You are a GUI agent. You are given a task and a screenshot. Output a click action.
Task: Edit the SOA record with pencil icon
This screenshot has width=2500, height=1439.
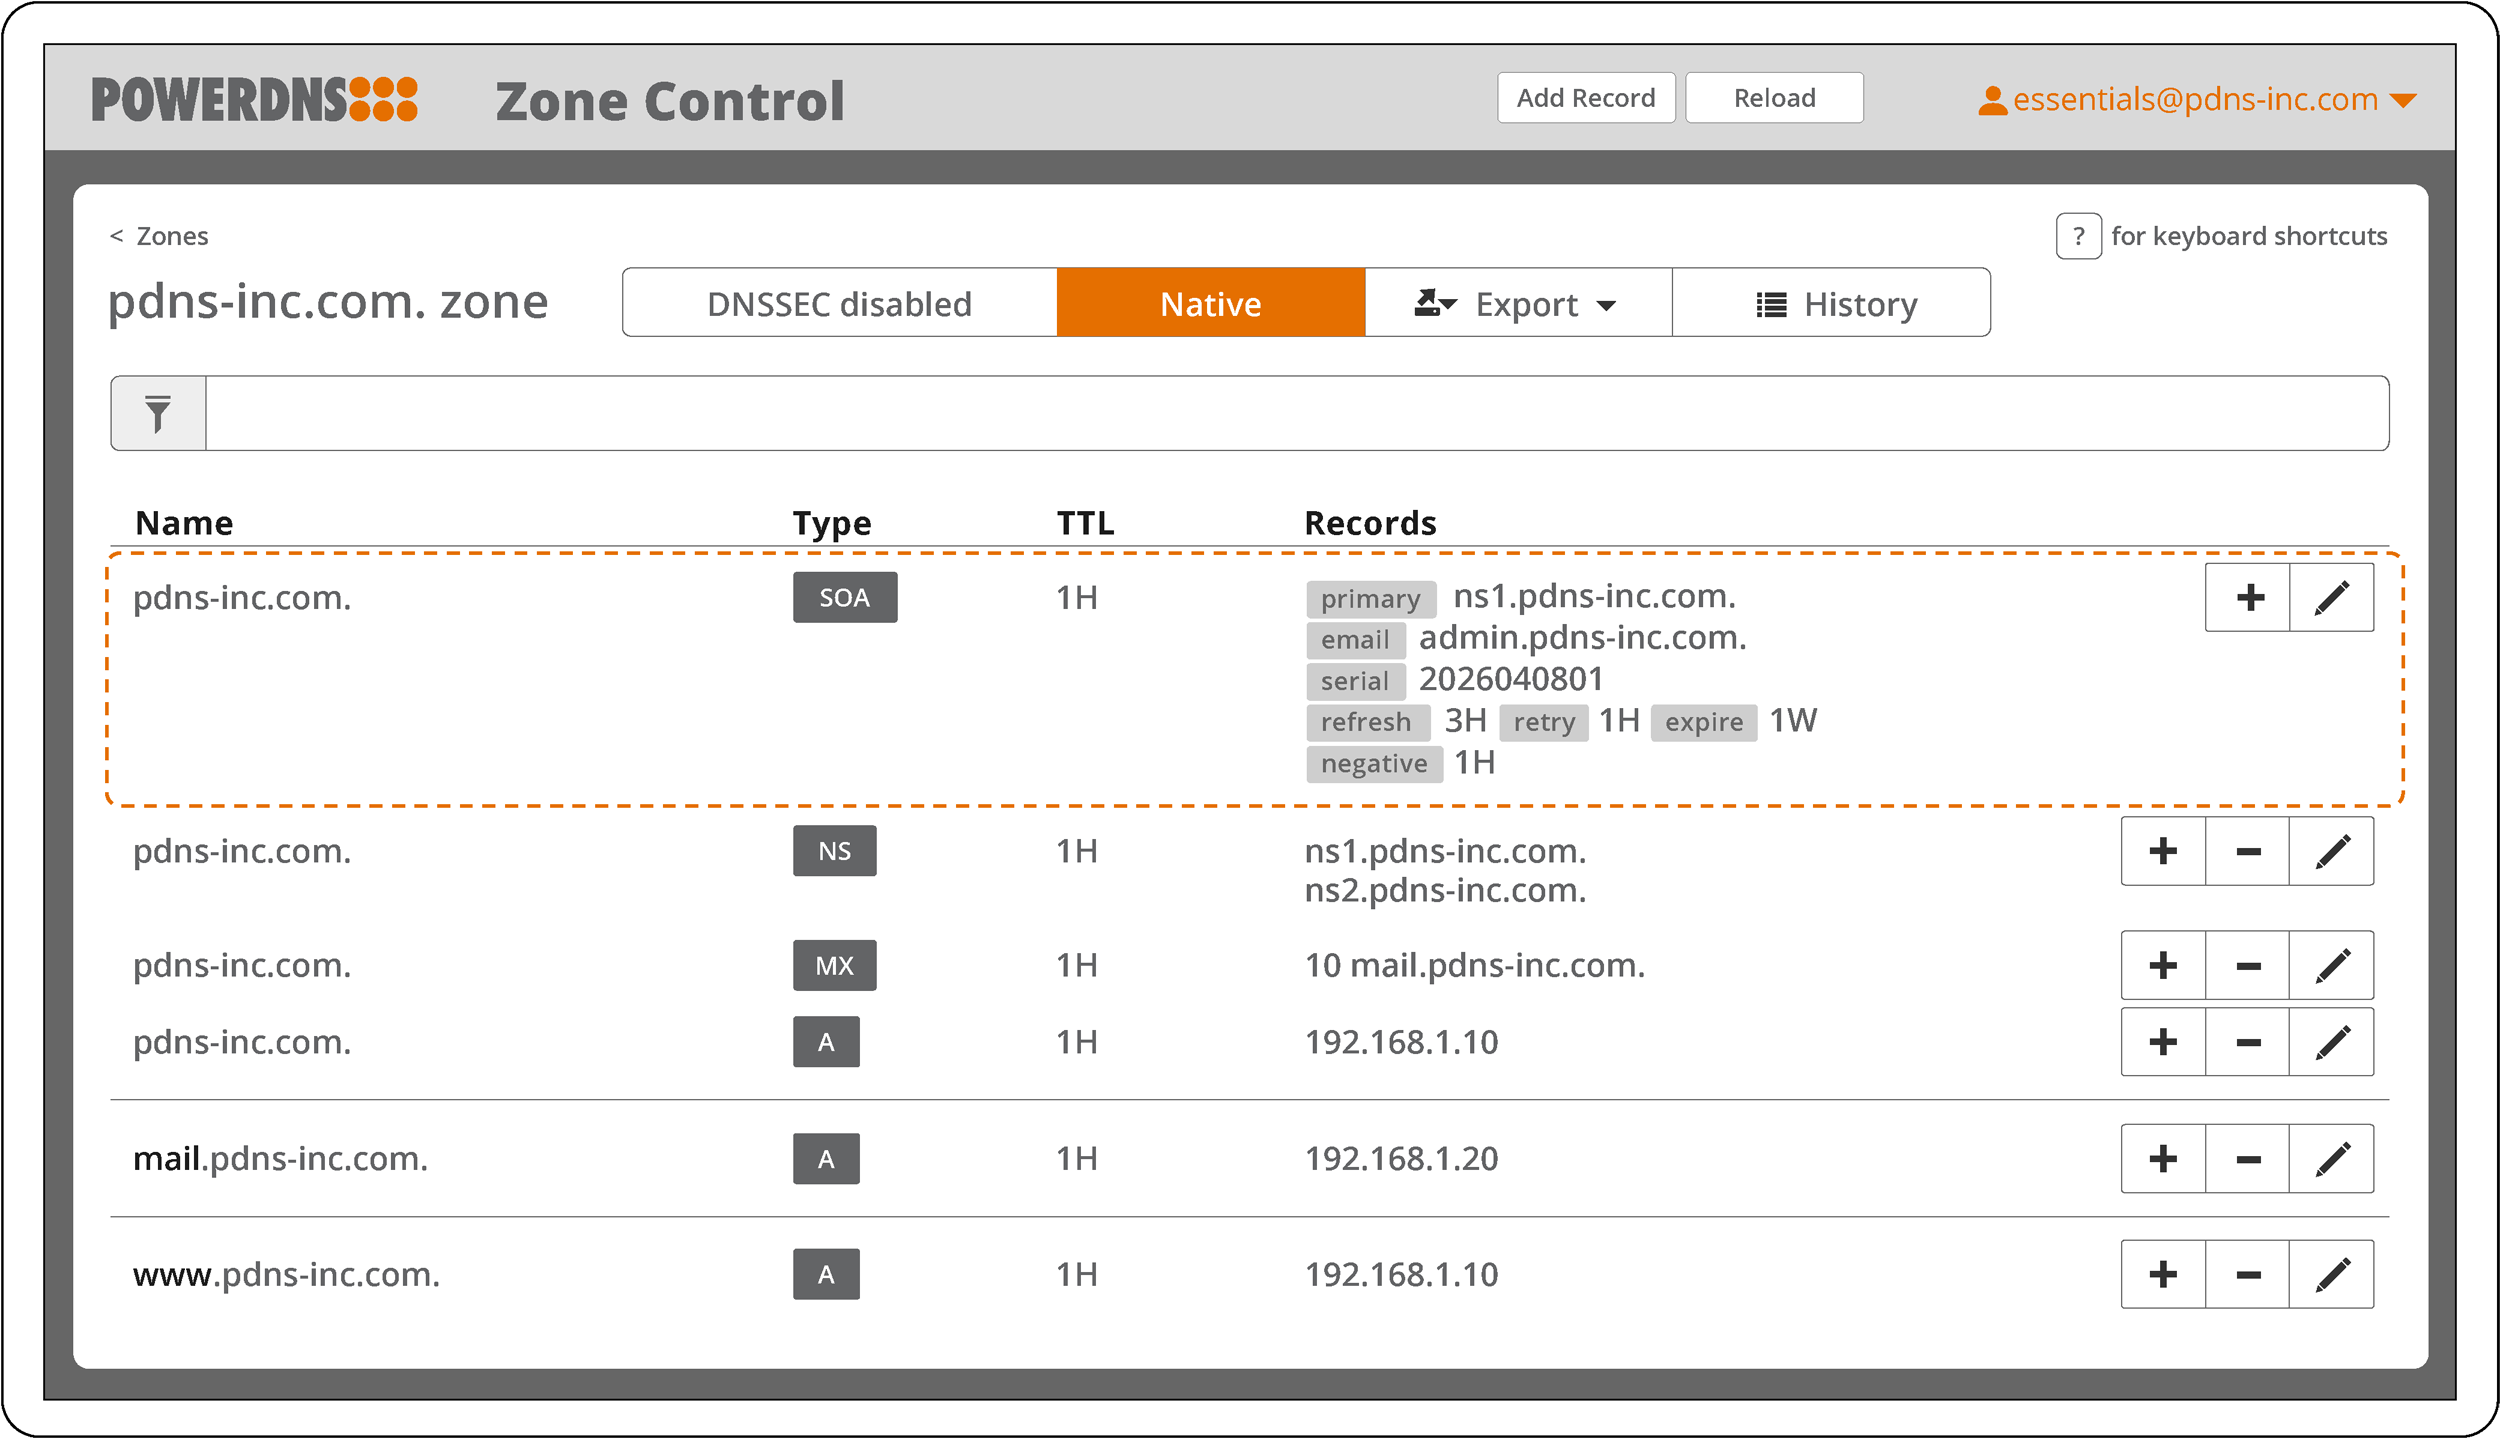(x=2331, y=598)
